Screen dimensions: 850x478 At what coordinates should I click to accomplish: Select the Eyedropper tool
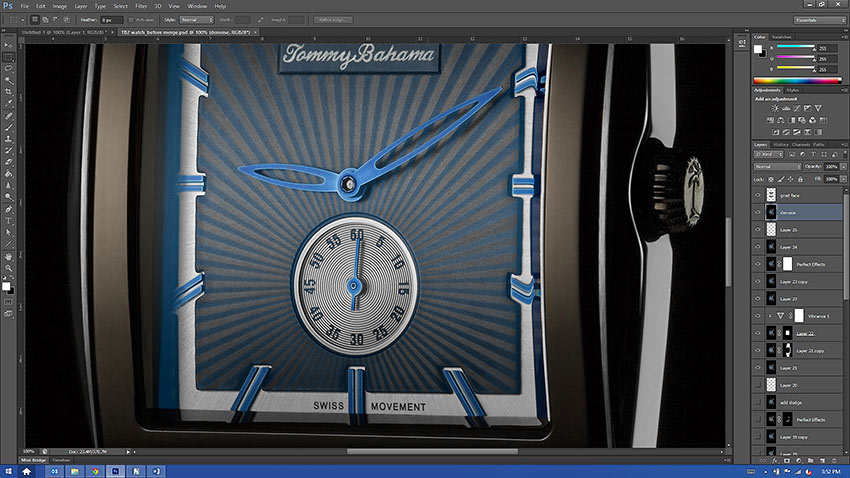8,103
